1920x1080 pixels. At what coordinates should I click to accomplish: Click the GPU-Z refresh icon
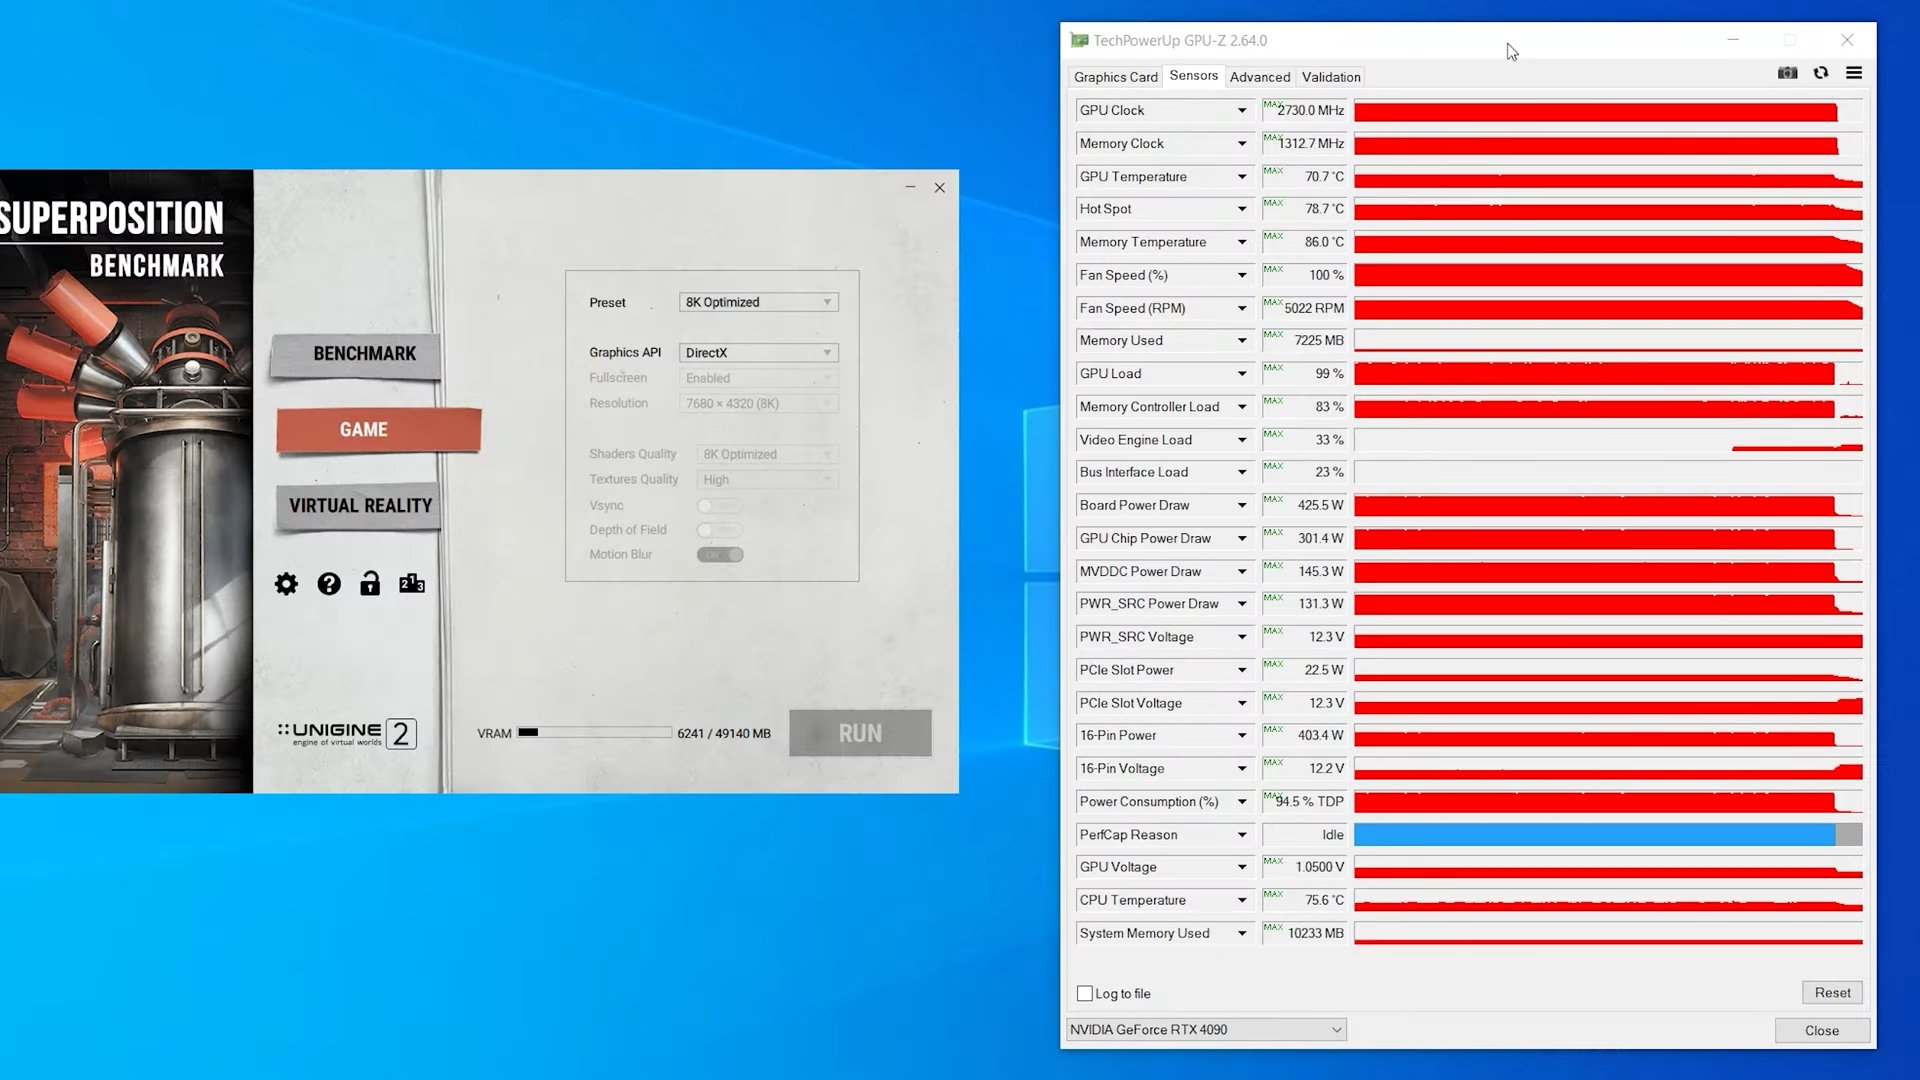tap(1821, 73)
